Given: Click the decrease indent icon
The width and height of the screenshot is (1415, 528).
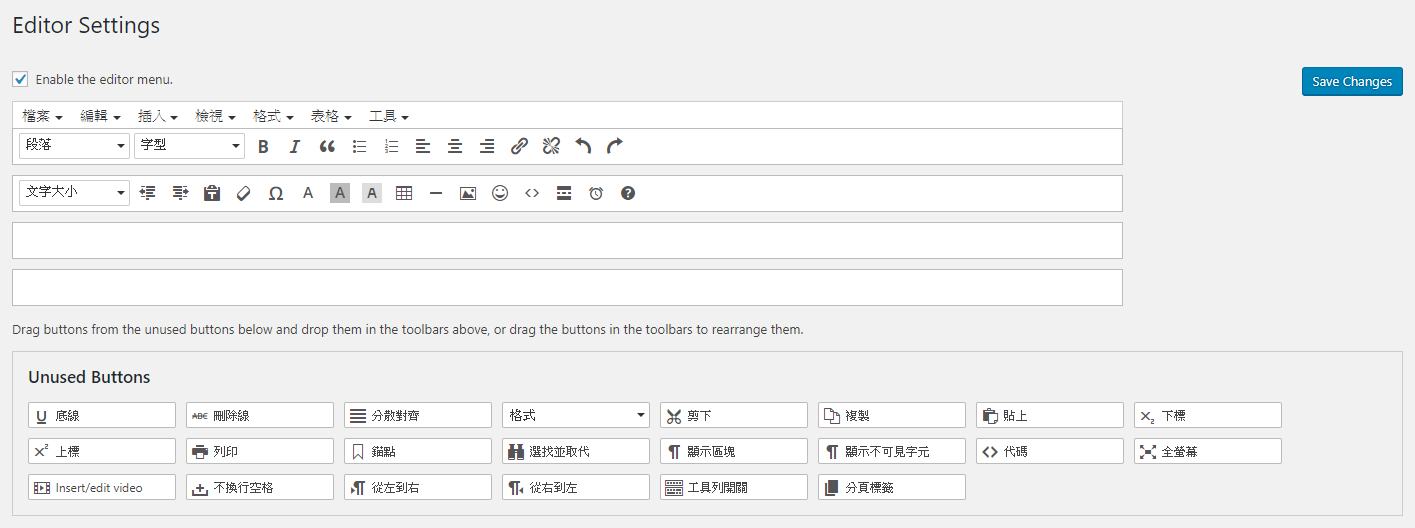Looking at the screenshot, I should pyautogui.click(x=148, y=193).
